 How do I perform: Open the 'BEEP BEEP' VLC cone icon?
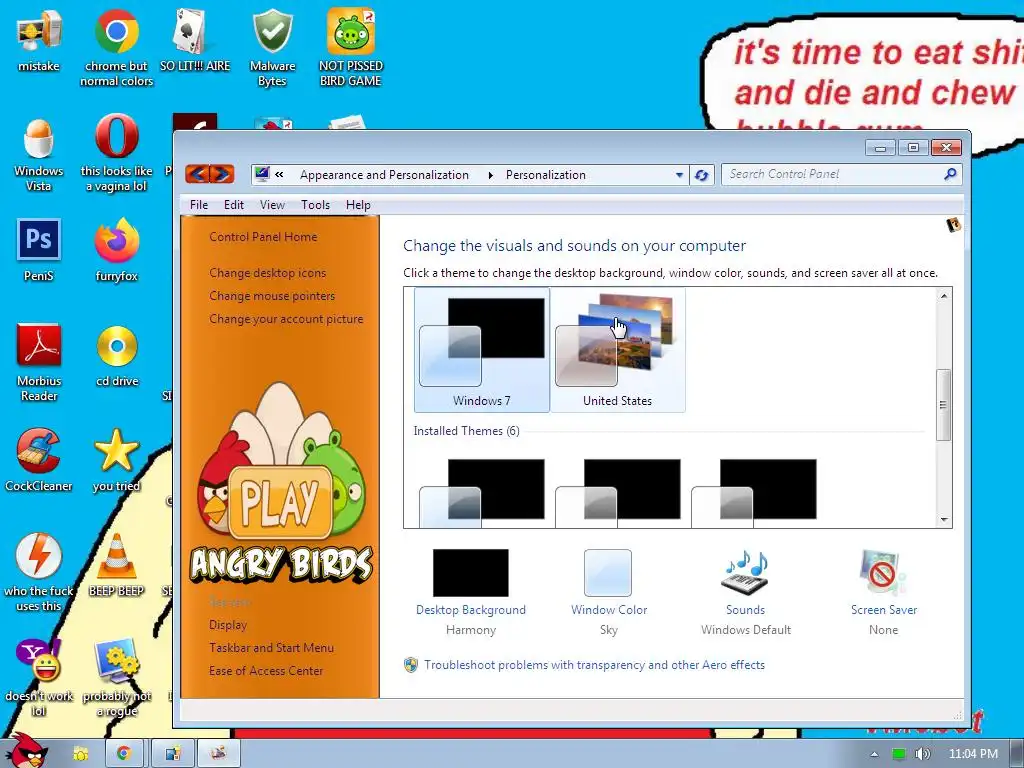click(x=116, y=566)
